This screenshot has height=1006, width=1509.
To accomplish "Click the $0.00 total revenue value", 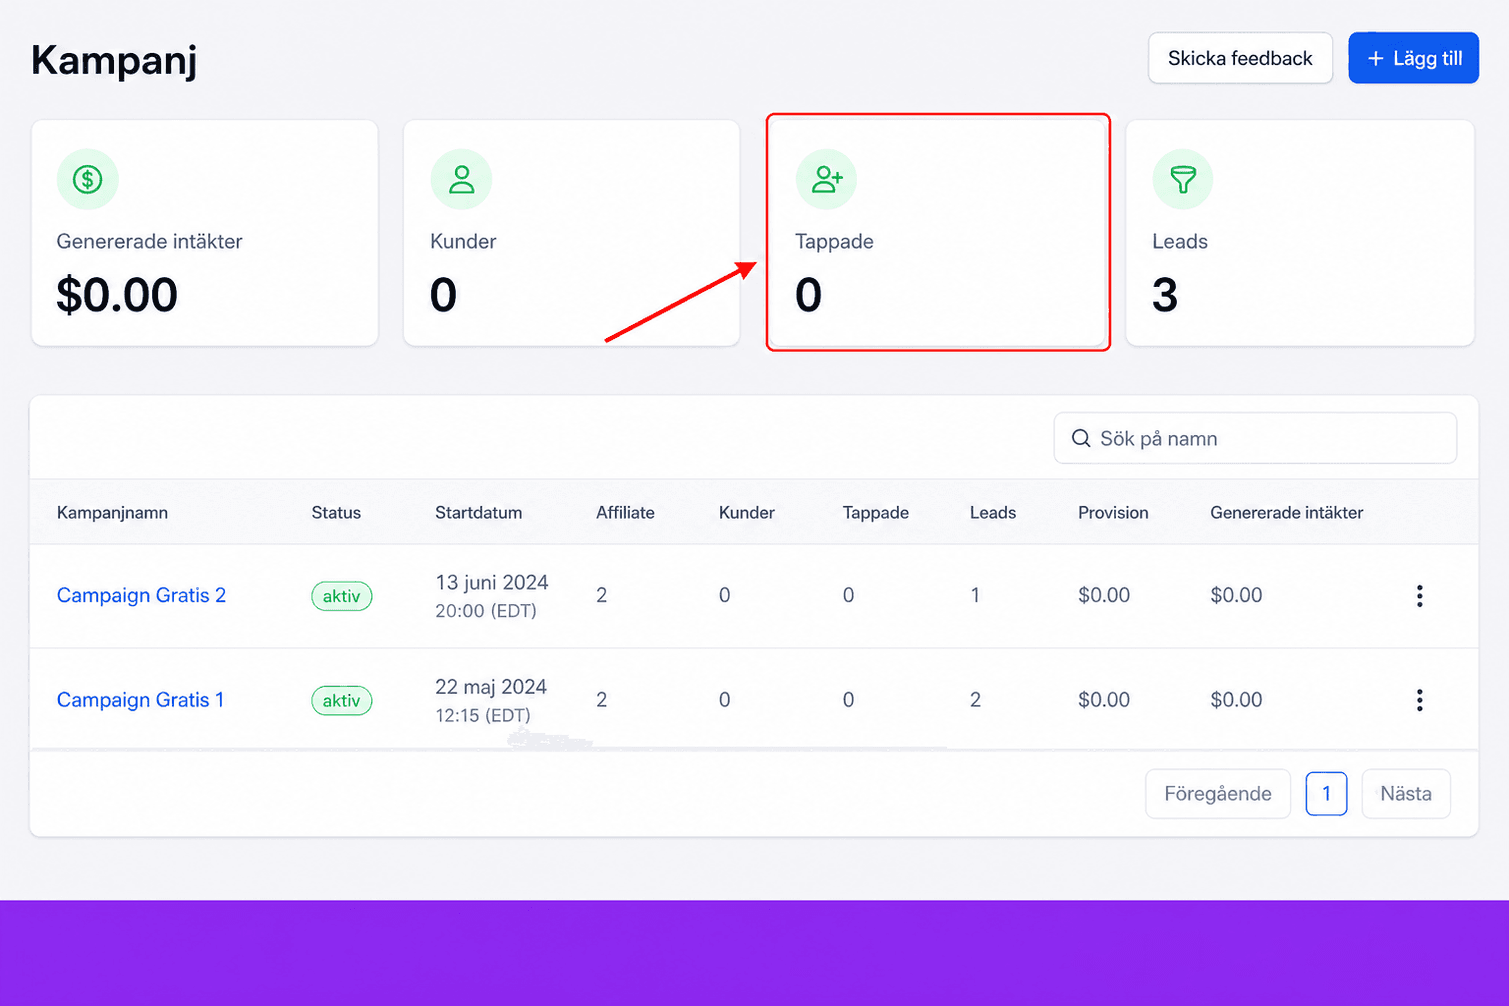I will (x=117, y=295).
